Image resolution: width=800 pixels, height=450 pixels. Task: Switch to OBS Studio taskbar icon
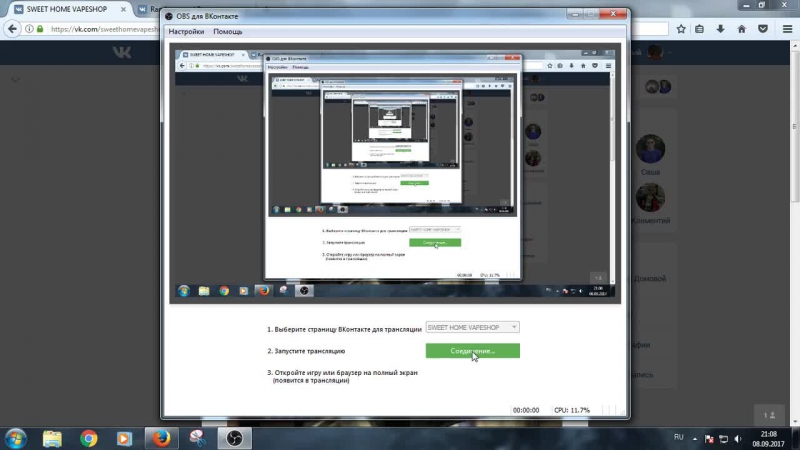coord(234,438)
